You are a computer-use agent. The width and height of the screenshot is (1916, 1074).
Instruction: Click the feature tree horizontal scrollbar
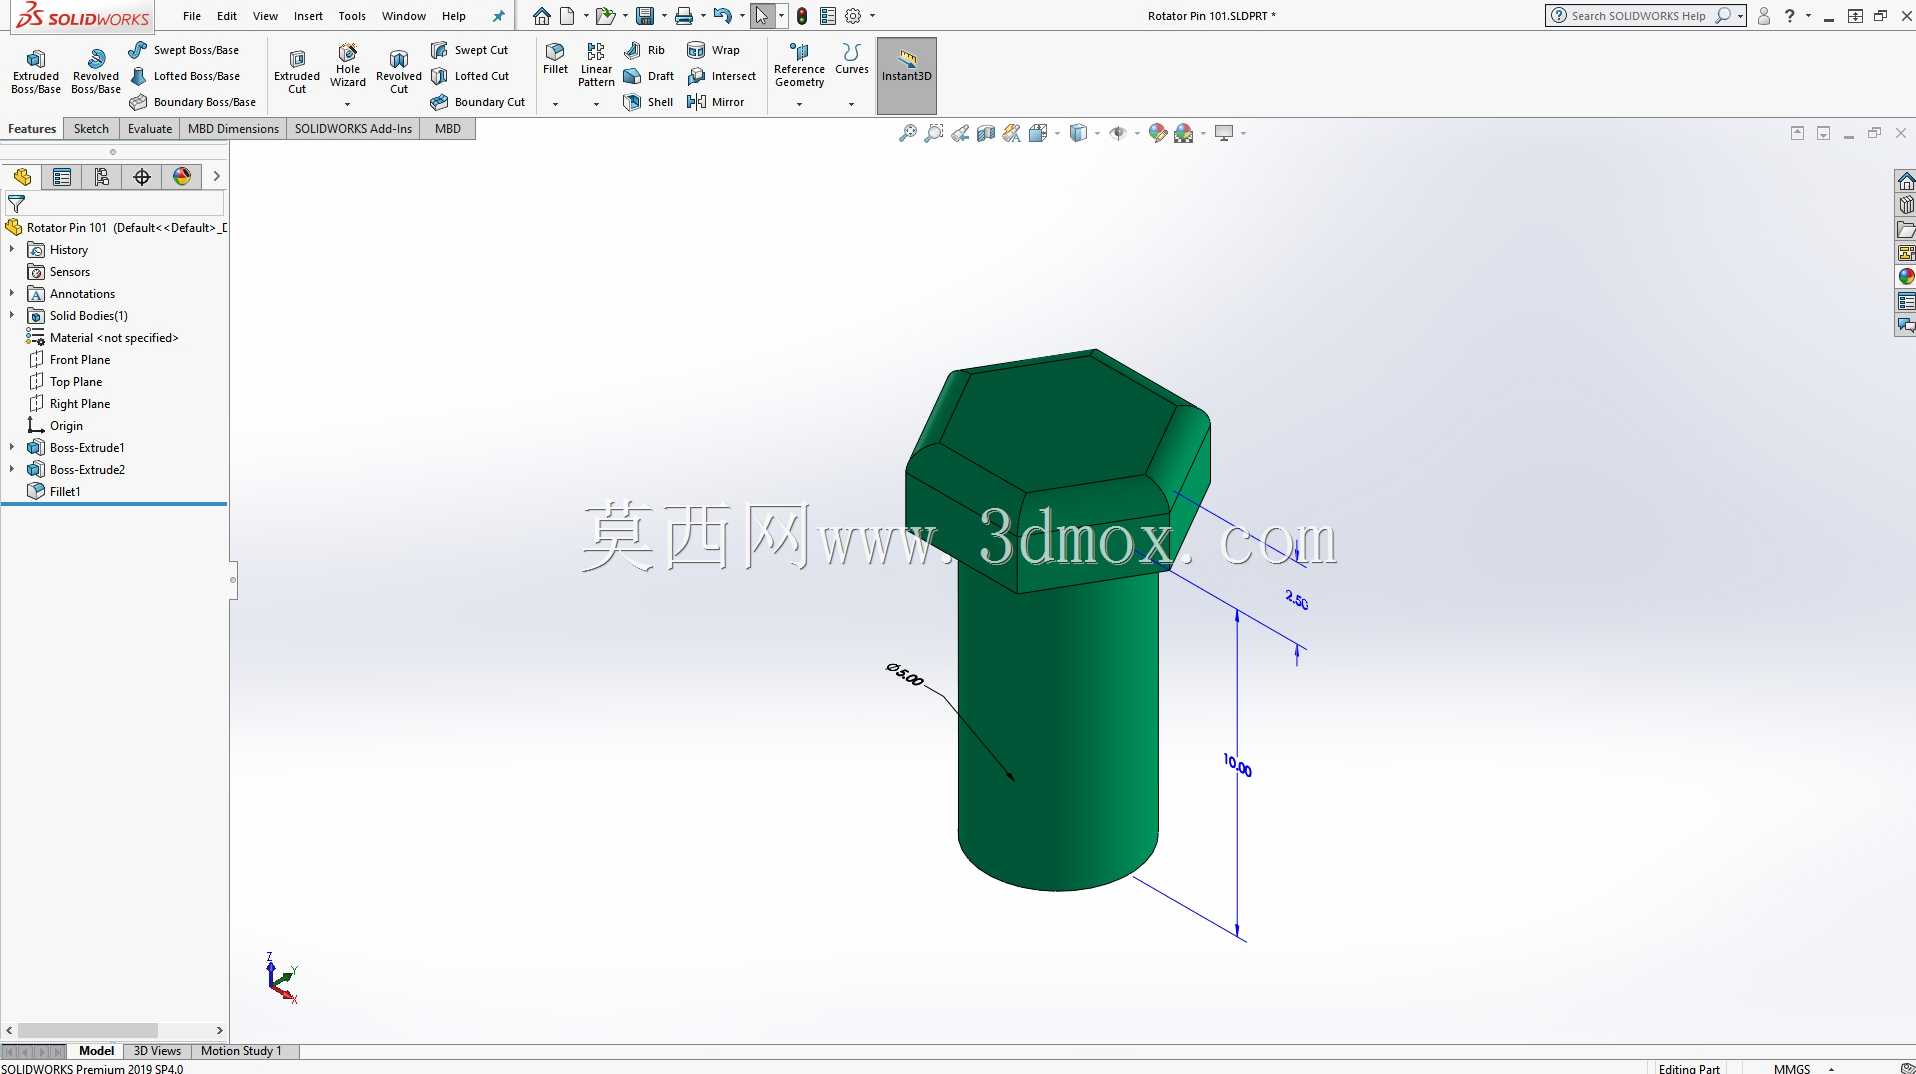(x=88, y=1030)
